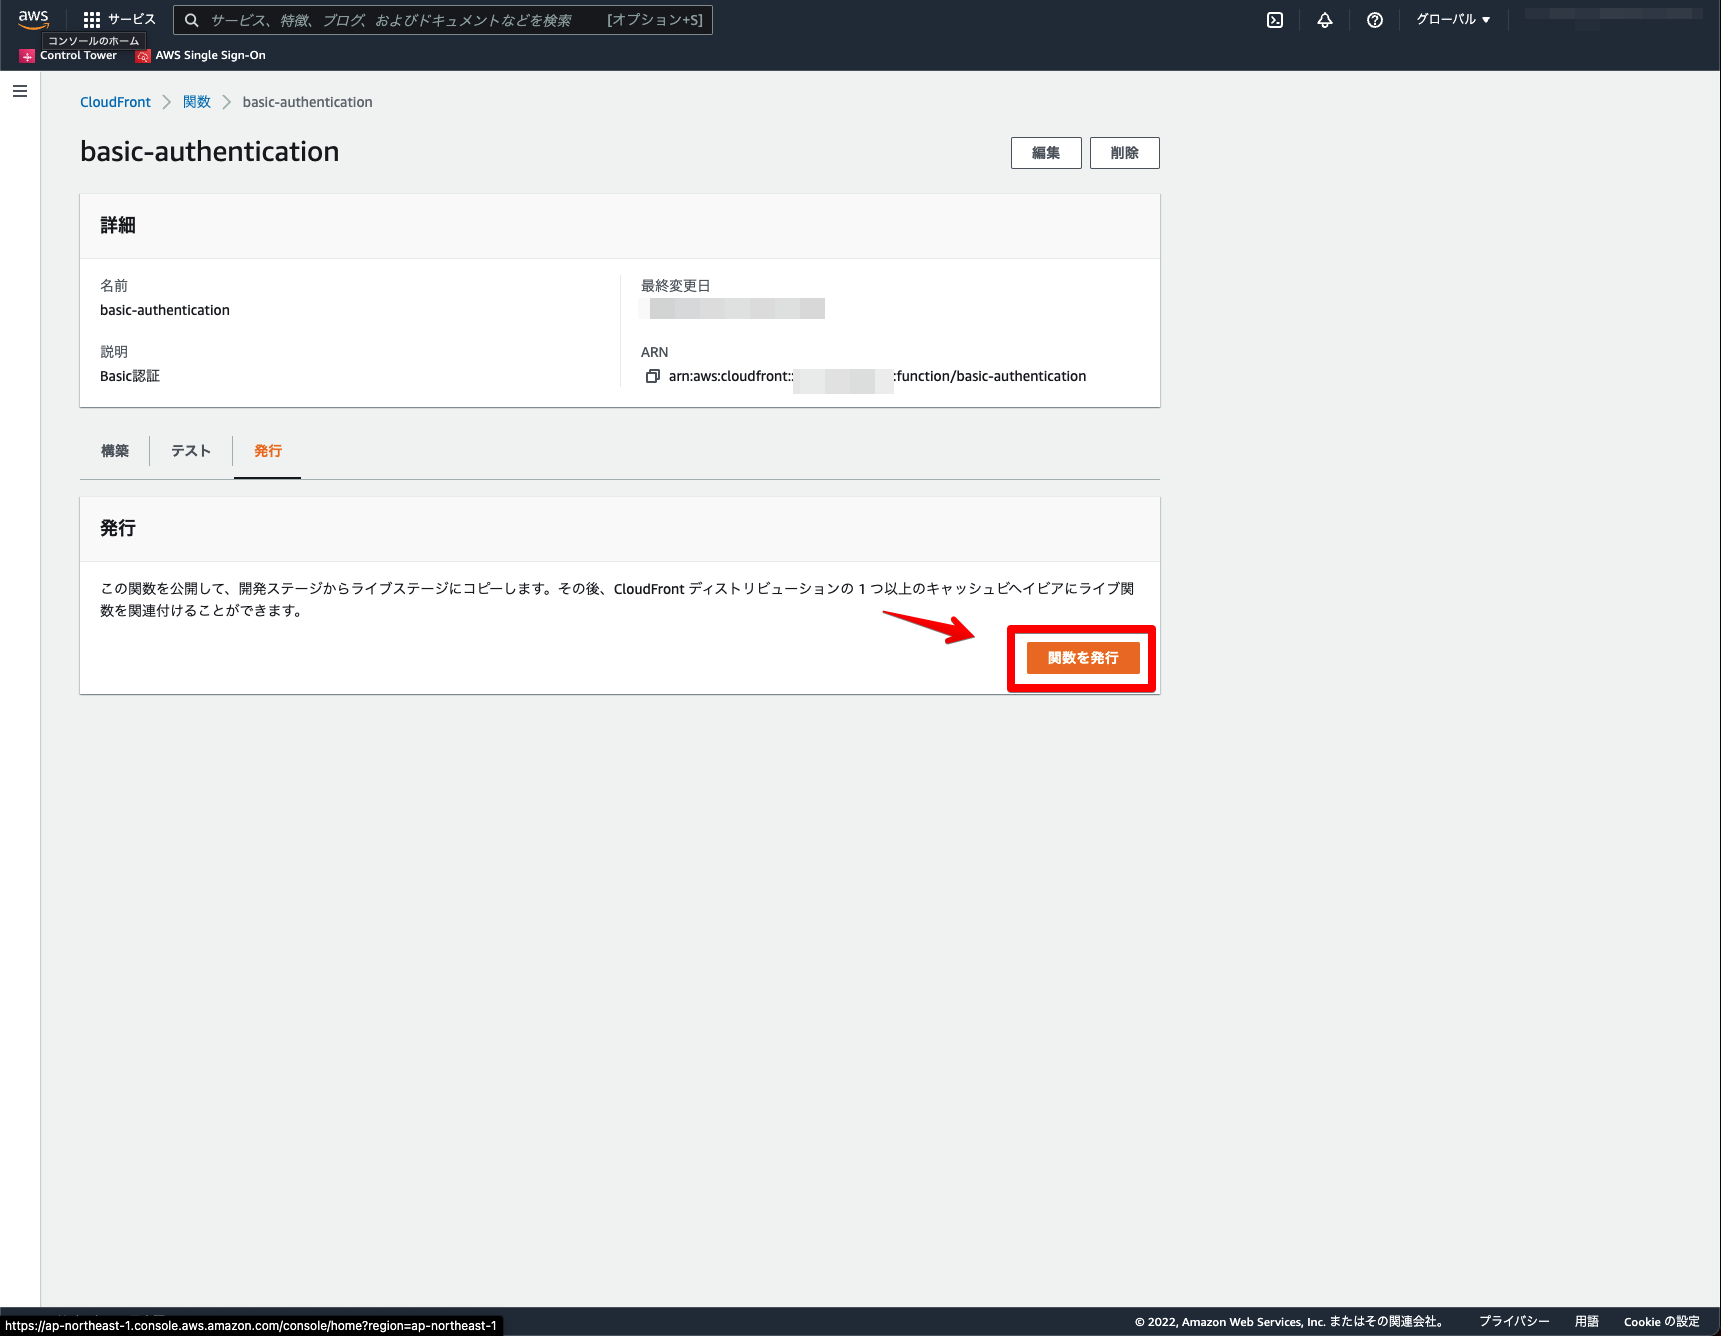The image size is (1721, 1336).
Task: Switch to the テスト tab
Action: pyautogui.click(x=191, y=451)
